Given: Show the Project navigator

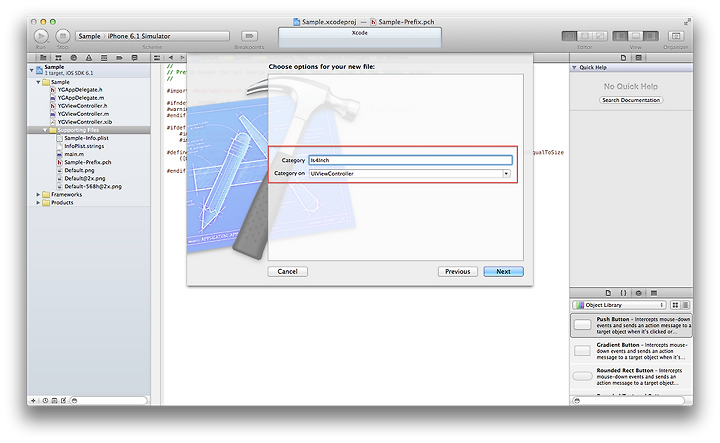Looking at the screenshot, I should (43, 58).
